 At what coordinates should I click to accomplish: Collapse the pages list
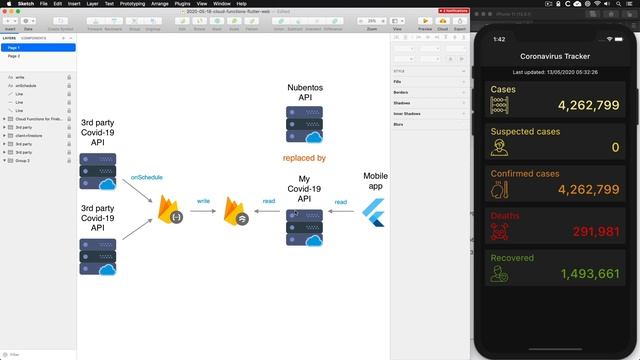(71, 38)
